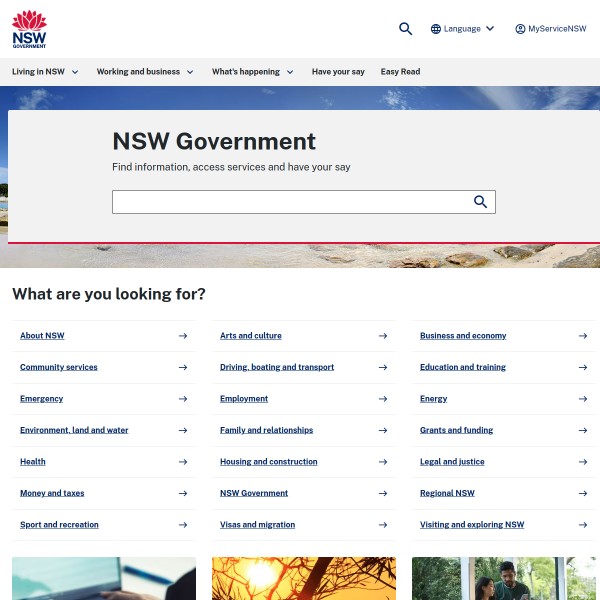
Task: Click the MyServiceNSW user profile icon
Action: point(520,29)
